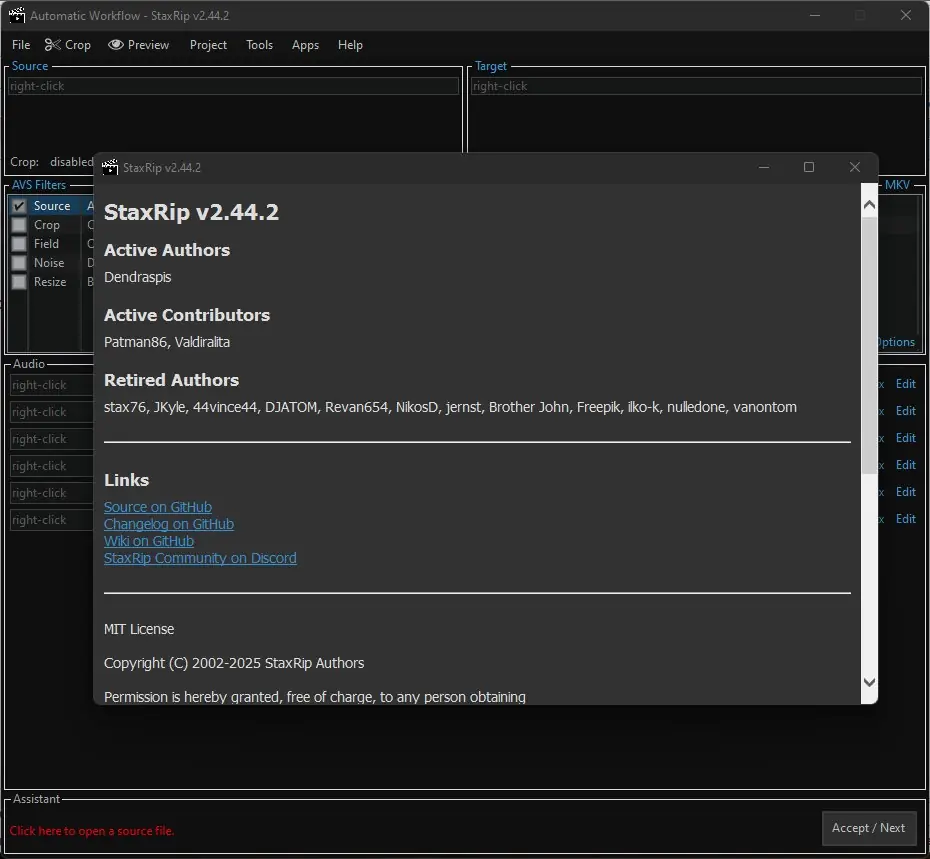Enable the Resize filter checkbox
This screenshot has height=859, width=930.
[19, 282]
